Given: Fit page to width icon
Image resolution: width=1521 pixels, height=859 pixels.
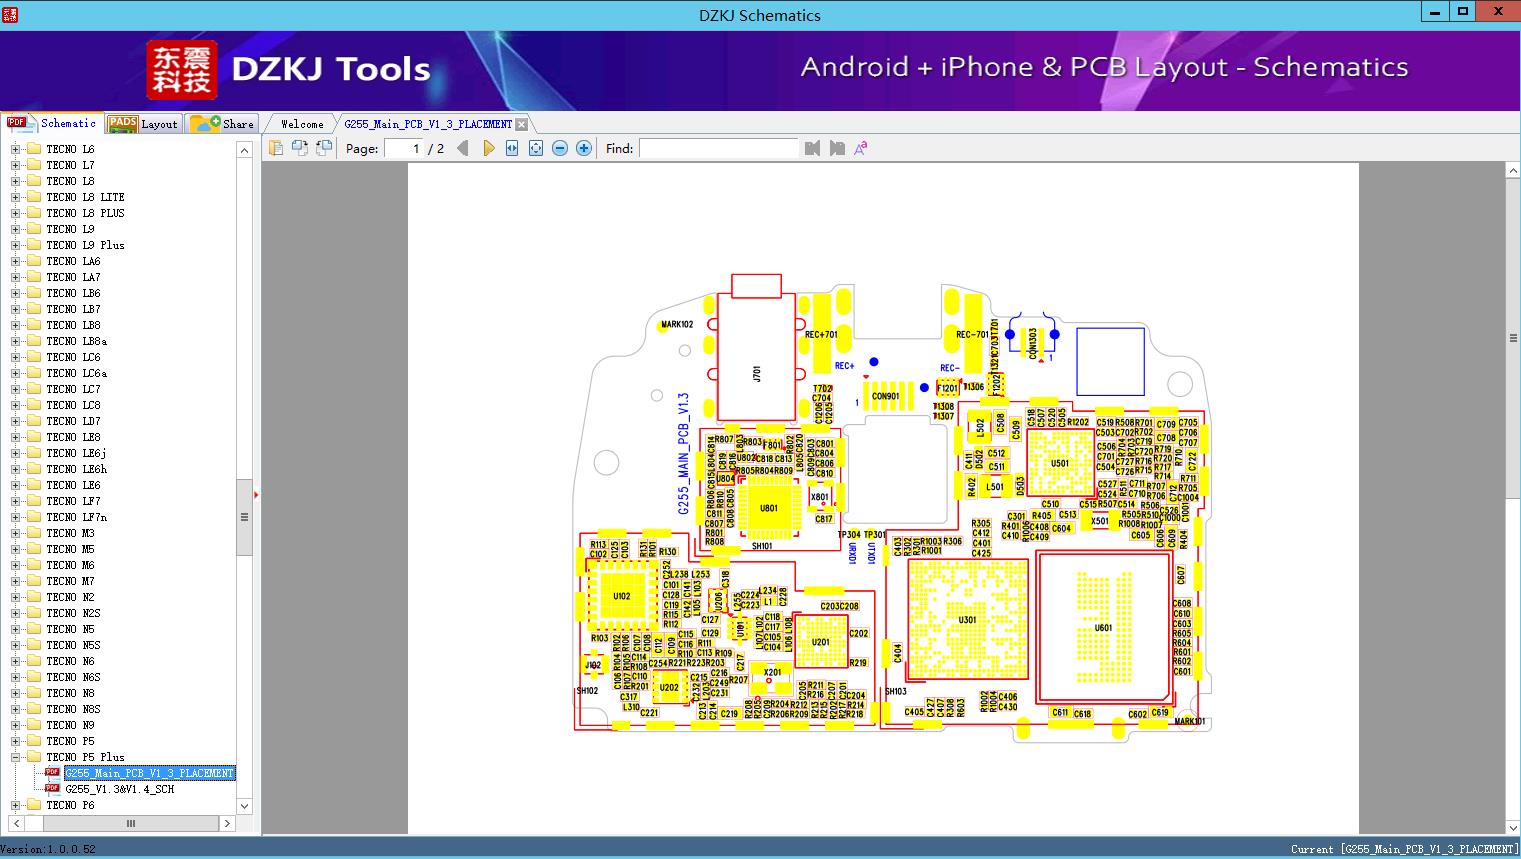Looking at the screenshot, I should (x=512, y=148).
